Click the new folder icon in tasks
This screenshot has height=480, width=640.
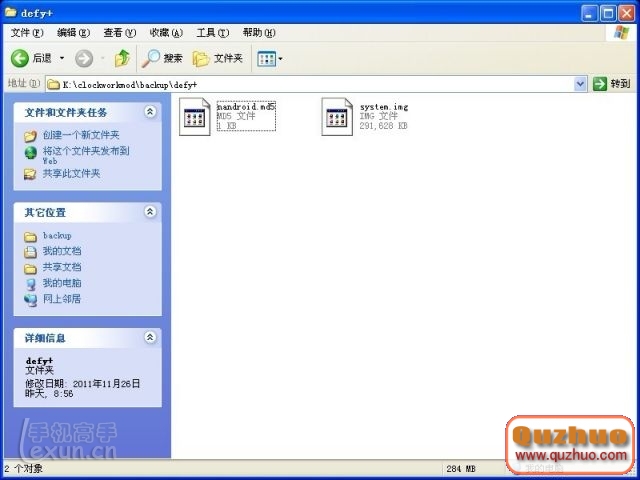[x=30, y=136]
